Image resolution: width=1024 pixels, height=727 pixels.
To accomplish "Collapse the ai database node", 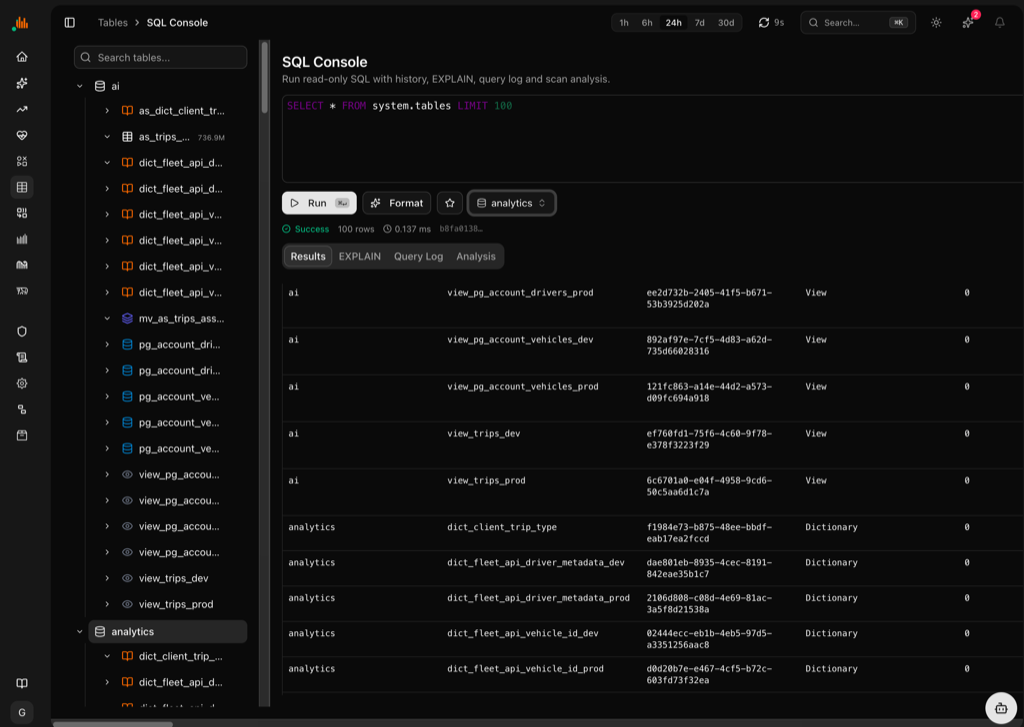I will 80,86.
